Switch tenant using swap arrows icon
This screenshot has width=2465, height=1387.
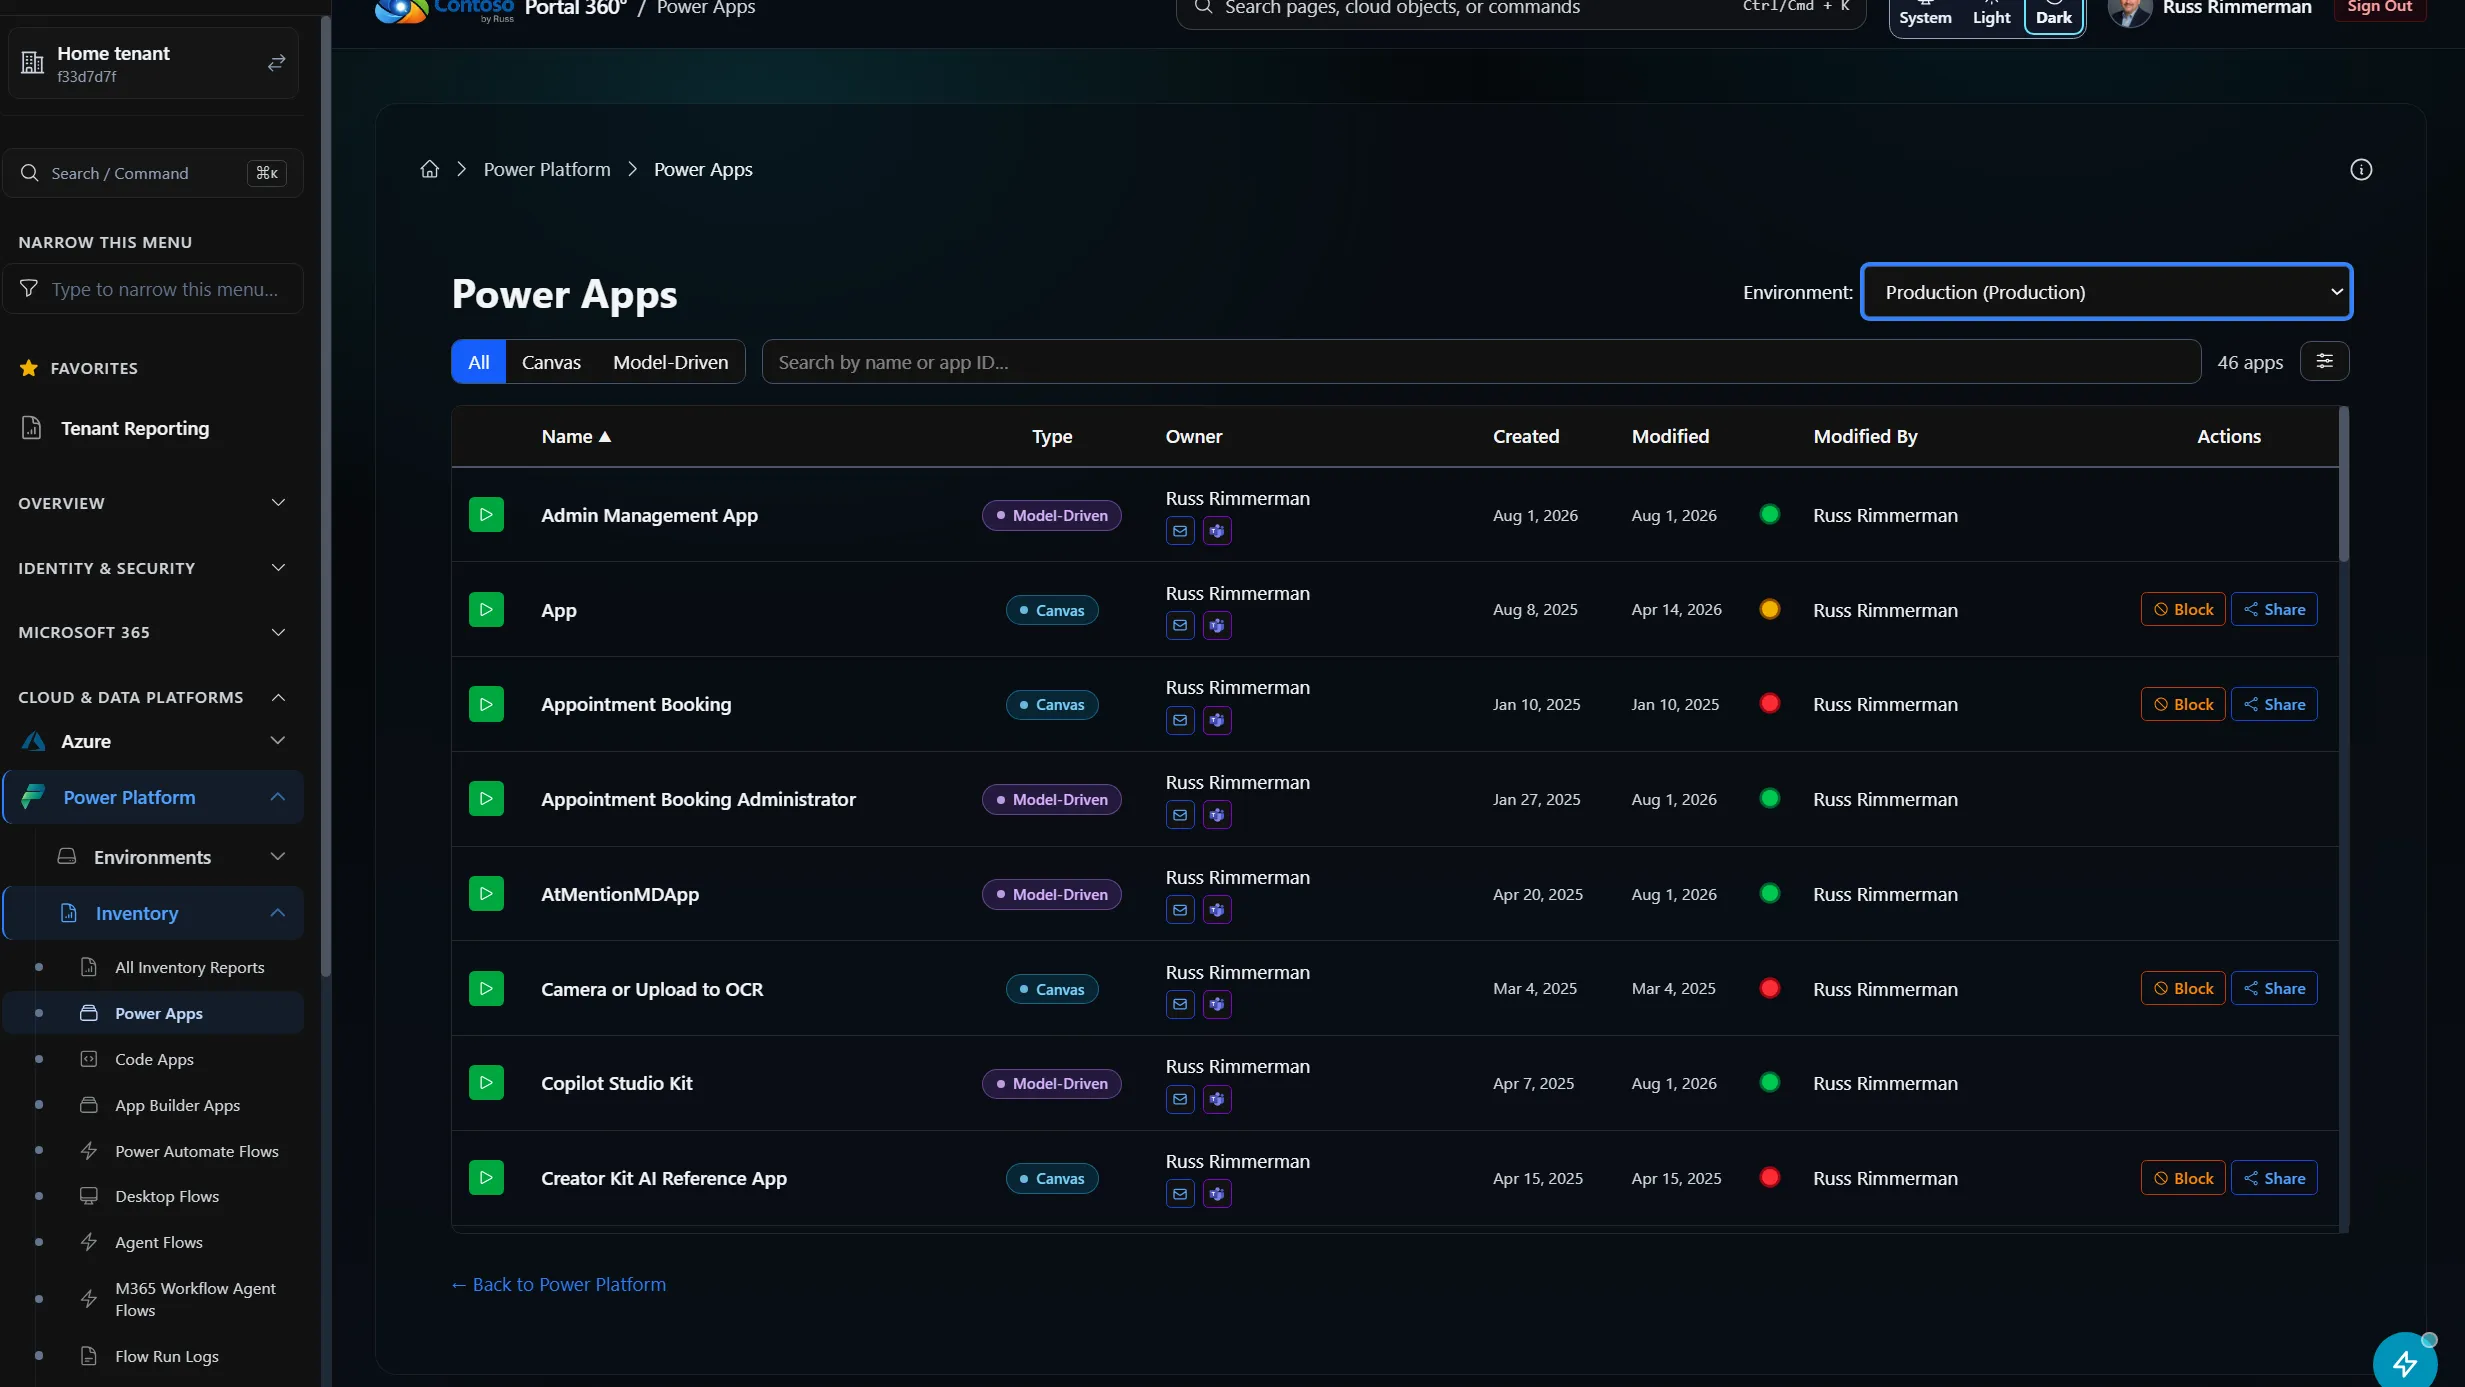click(277, 63)
